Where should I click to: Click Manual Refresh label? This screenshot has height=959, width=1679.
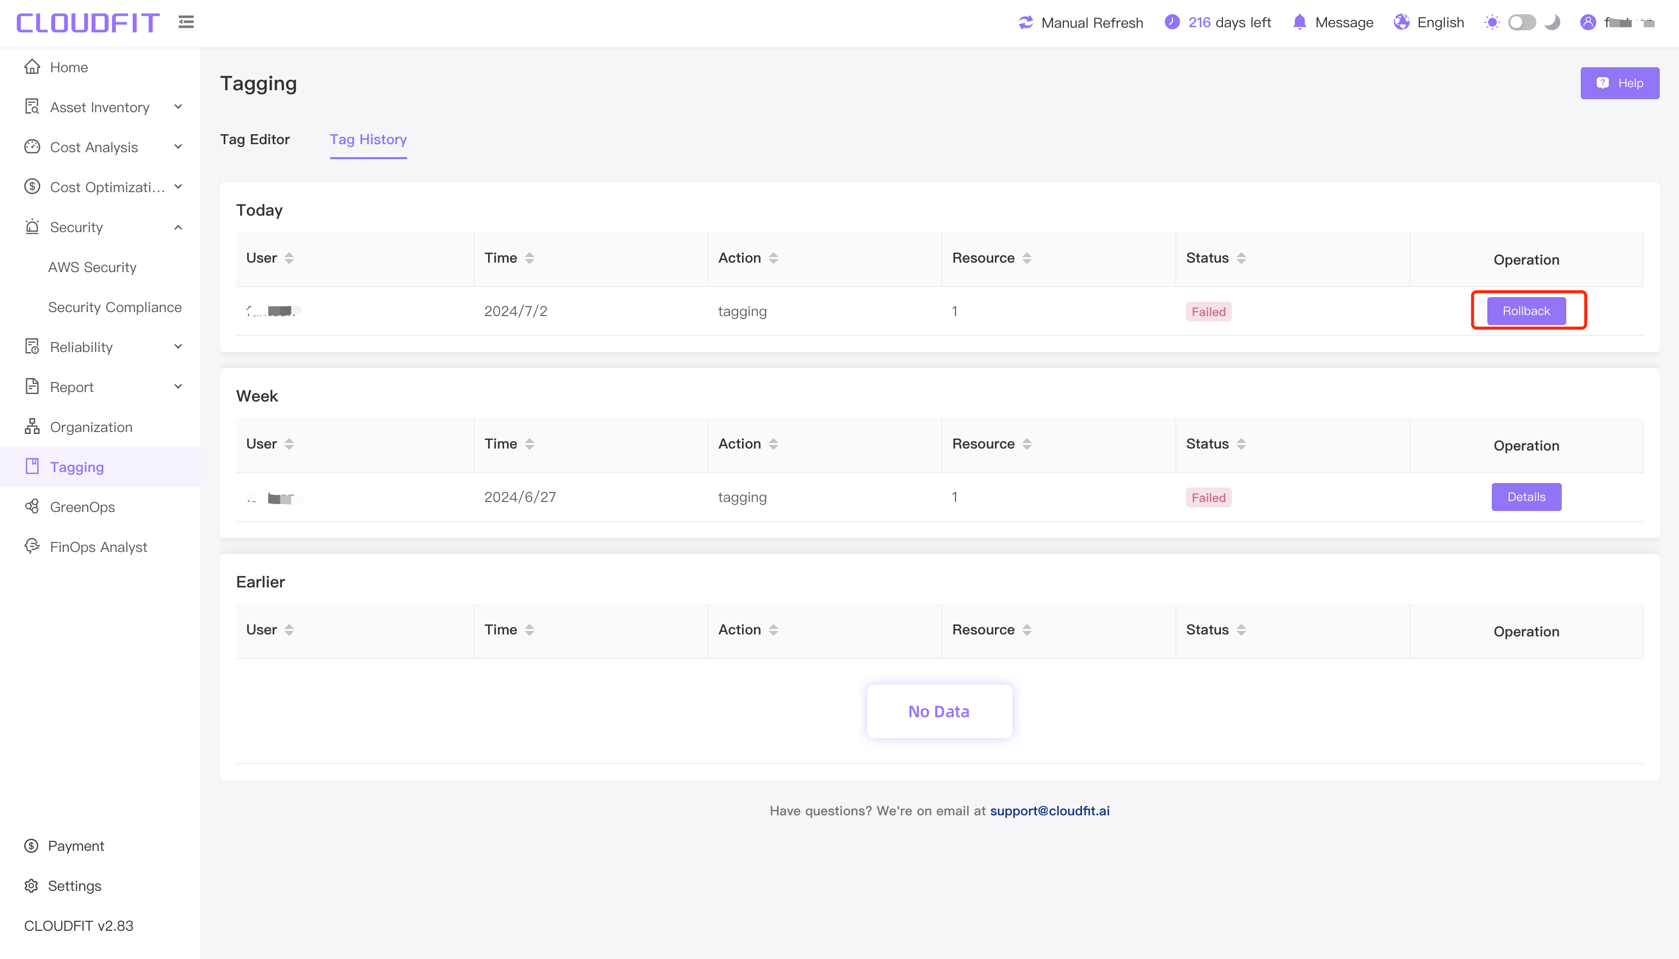coord(1092,22)
